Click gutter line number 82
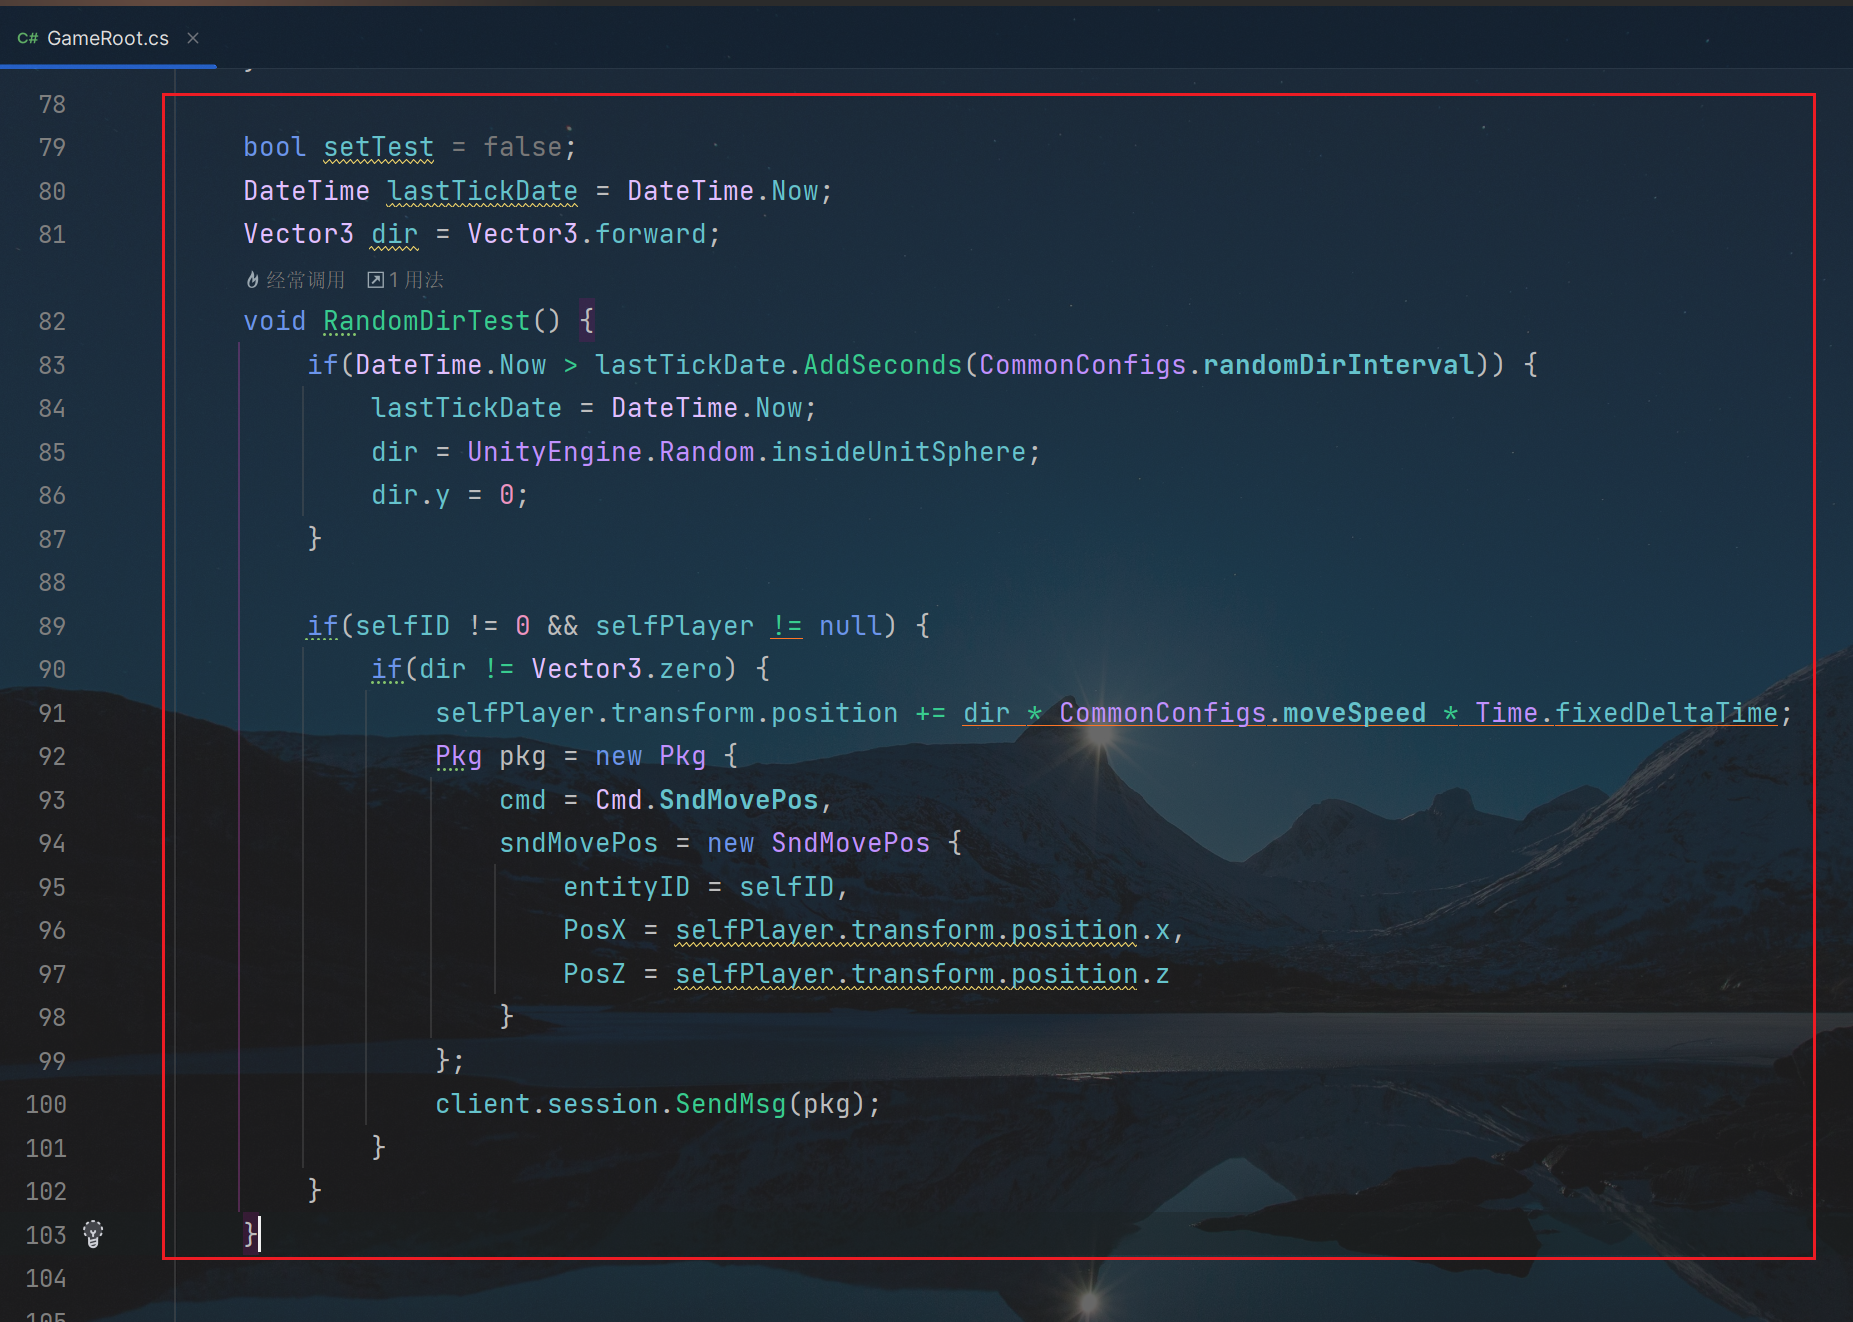1853x1322 pixels. 52,321
